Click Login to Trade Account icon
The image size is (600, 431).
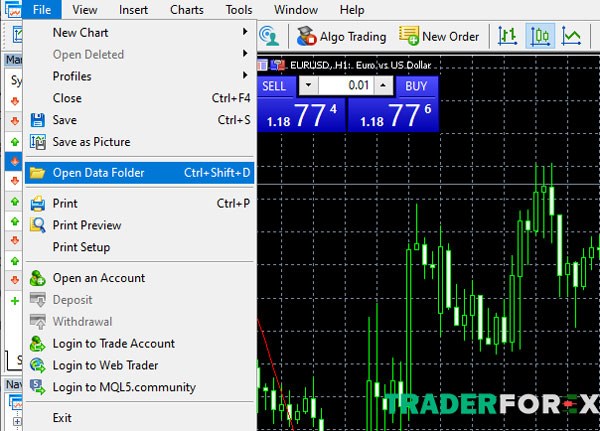[38, 344]
